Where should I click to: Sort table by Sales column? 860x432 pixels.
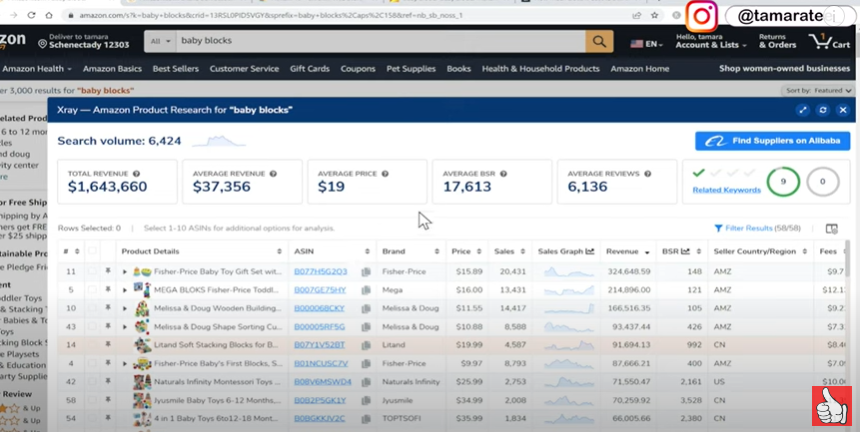[x=509, y=252]
